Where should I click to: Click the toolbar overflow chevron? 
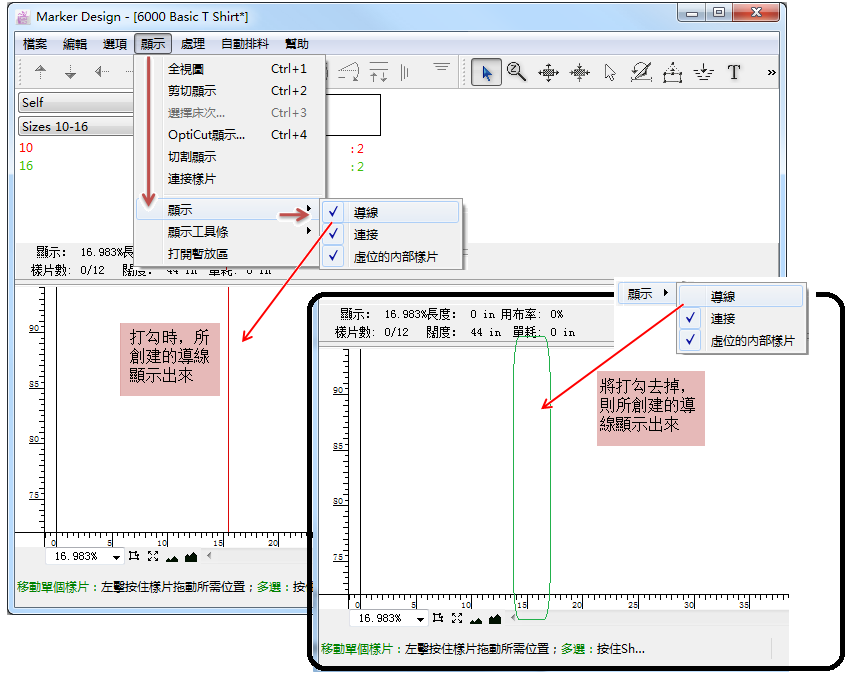tap(771, 72)
